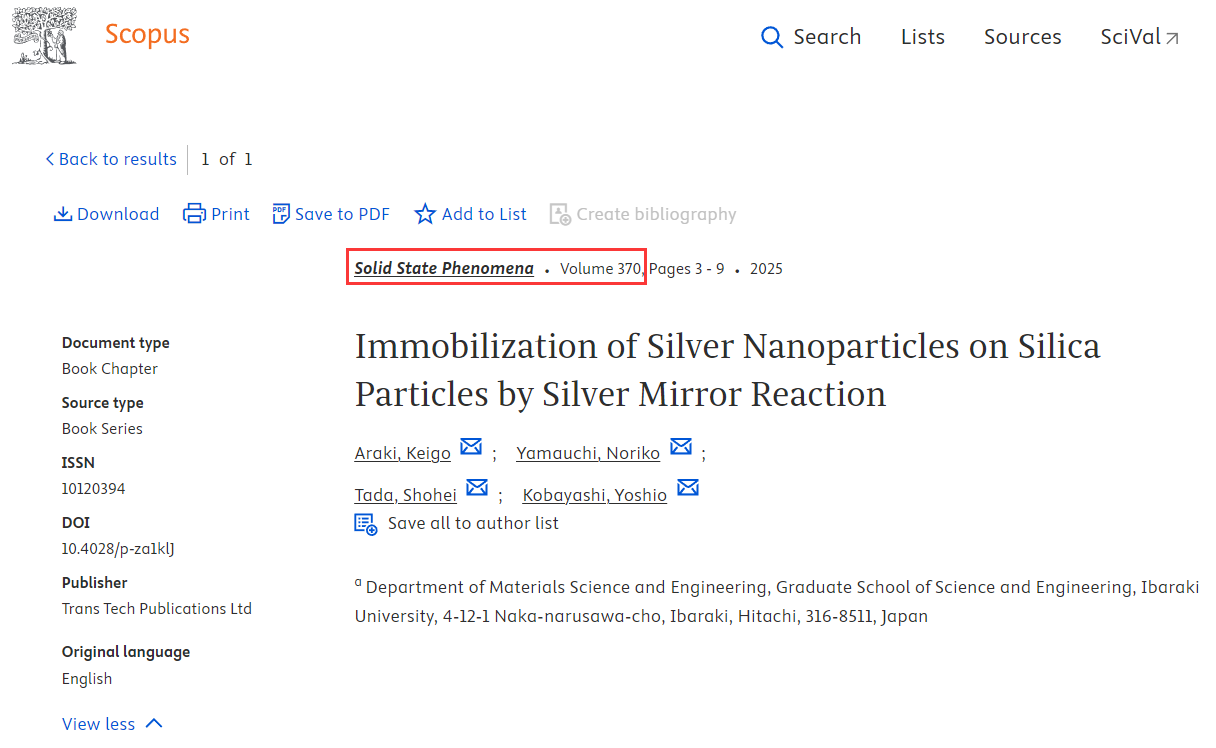1216x748 pixels.
Task: Email Araki, Keigo via envelope icon
Action: coord(471,446)
